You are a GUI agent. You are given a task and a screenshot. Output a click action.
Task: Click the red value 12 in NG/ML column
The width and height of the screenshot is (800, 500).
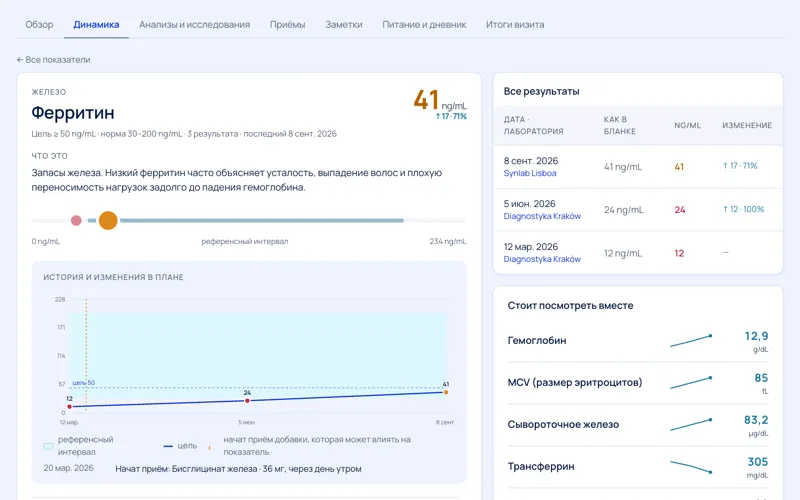pos(679,253)
